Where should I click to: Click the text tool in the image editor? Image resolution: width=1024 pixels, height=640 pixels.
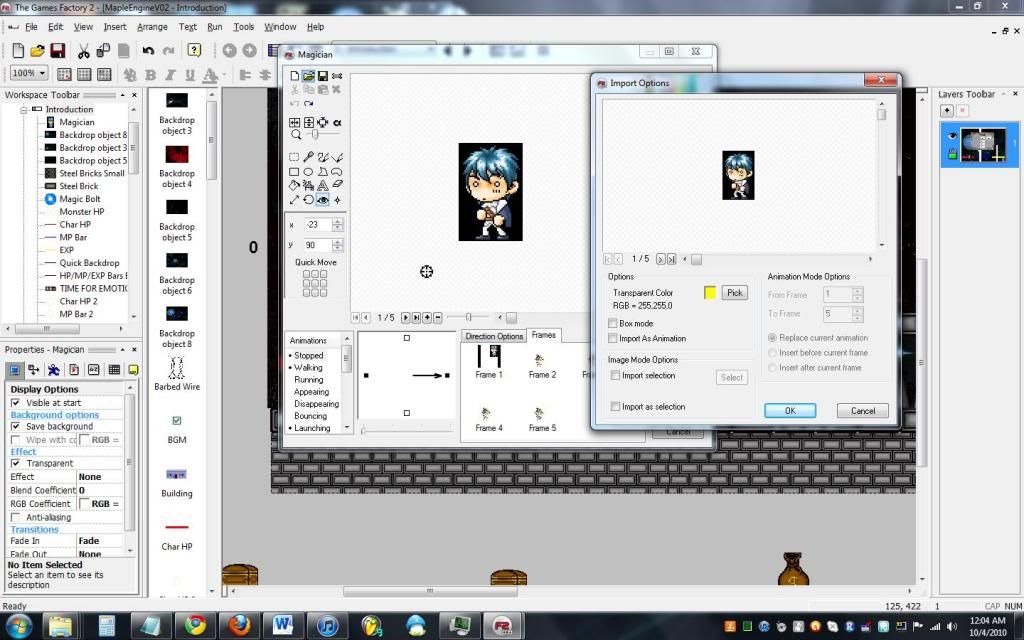[x=323, y=185]
